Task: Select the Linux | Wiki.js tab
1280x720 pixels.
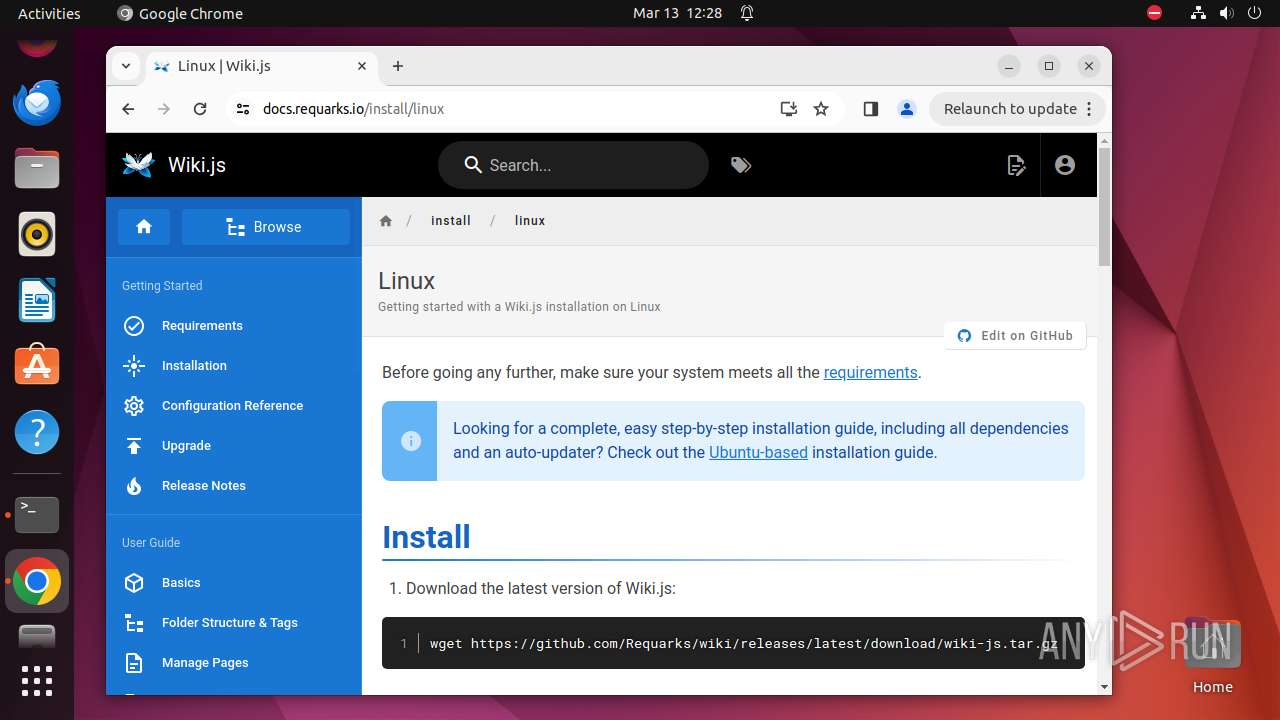Action: coord(261,66)
